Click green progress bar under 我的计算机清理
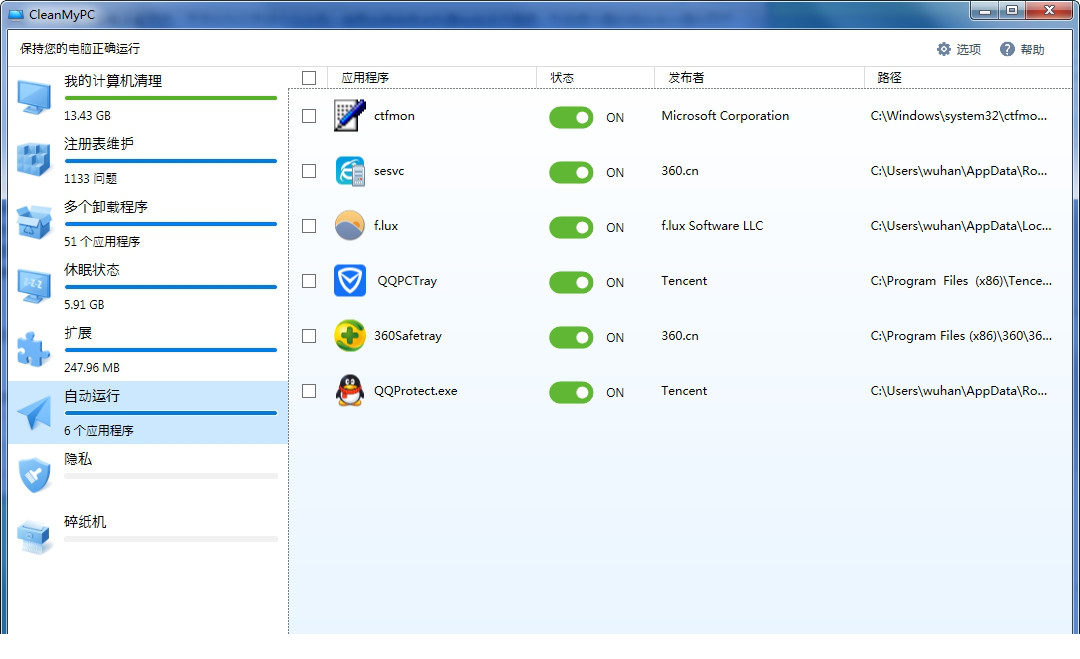The image size is (1080, 659). point(171,98)
